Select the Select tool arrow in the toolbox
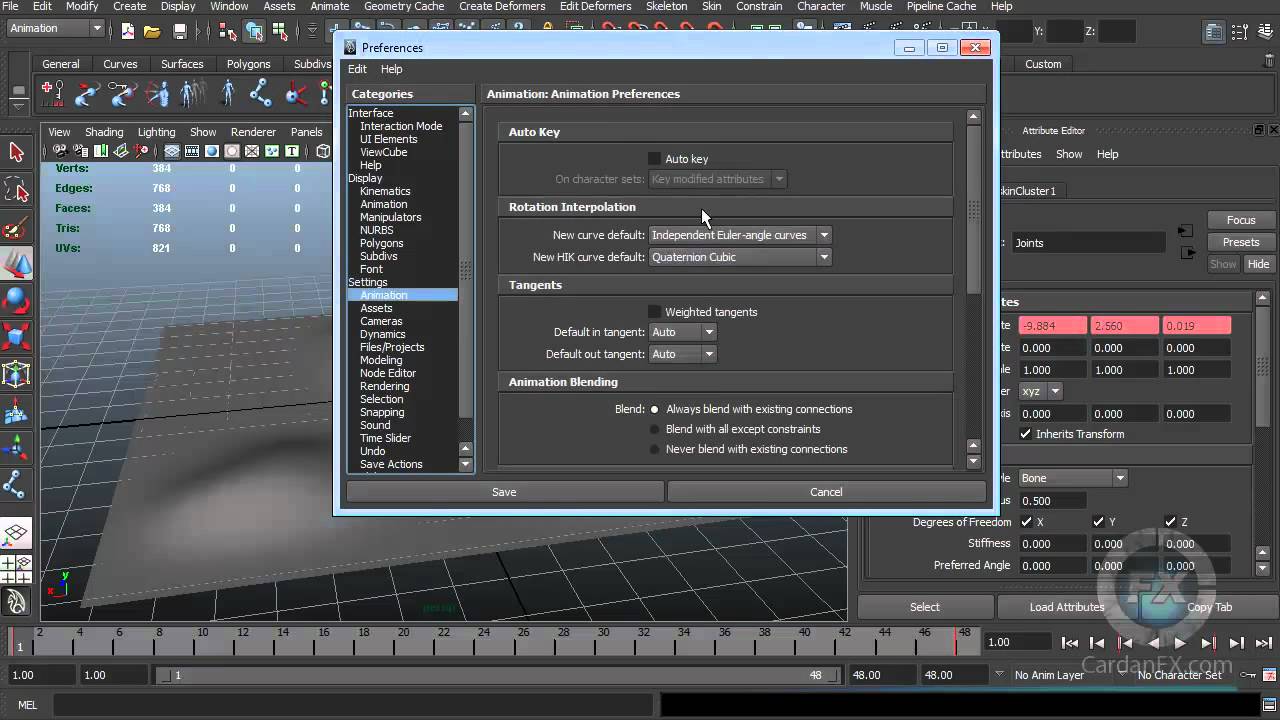The image size is (1280, 720). [x=16, y=152]
